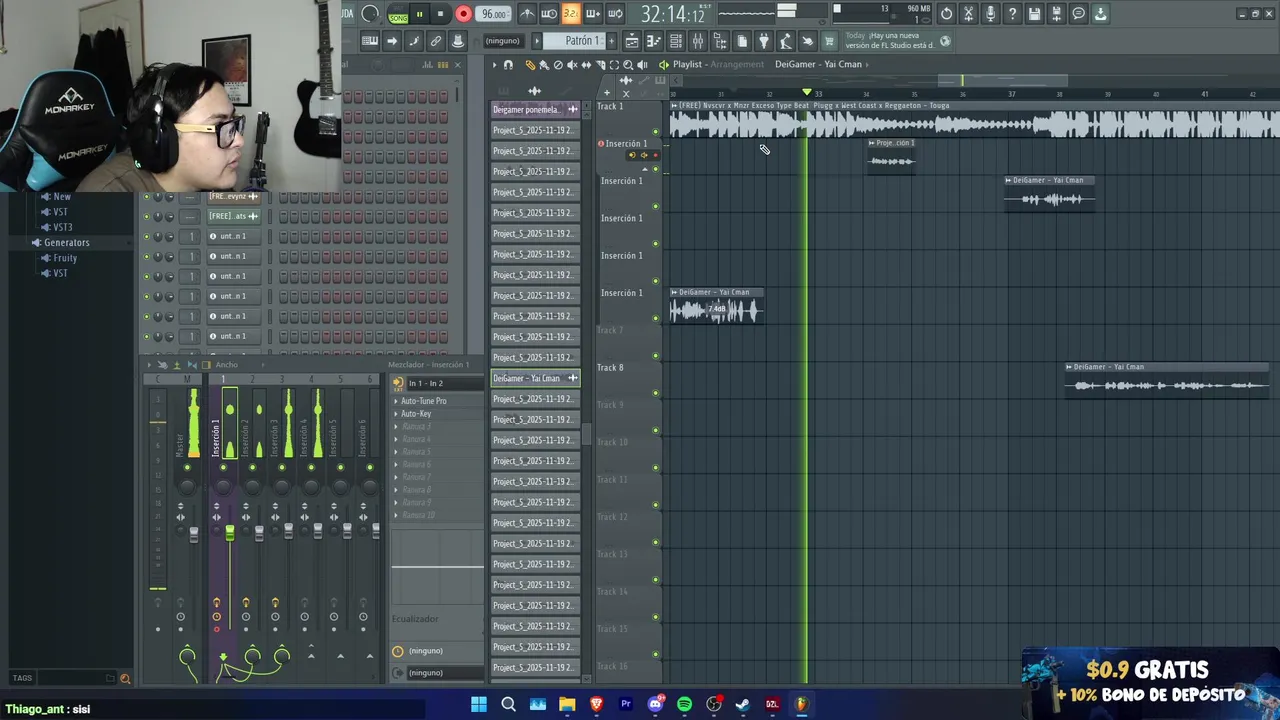Open the chat bubble icon in toolbar

point(1078,14)
